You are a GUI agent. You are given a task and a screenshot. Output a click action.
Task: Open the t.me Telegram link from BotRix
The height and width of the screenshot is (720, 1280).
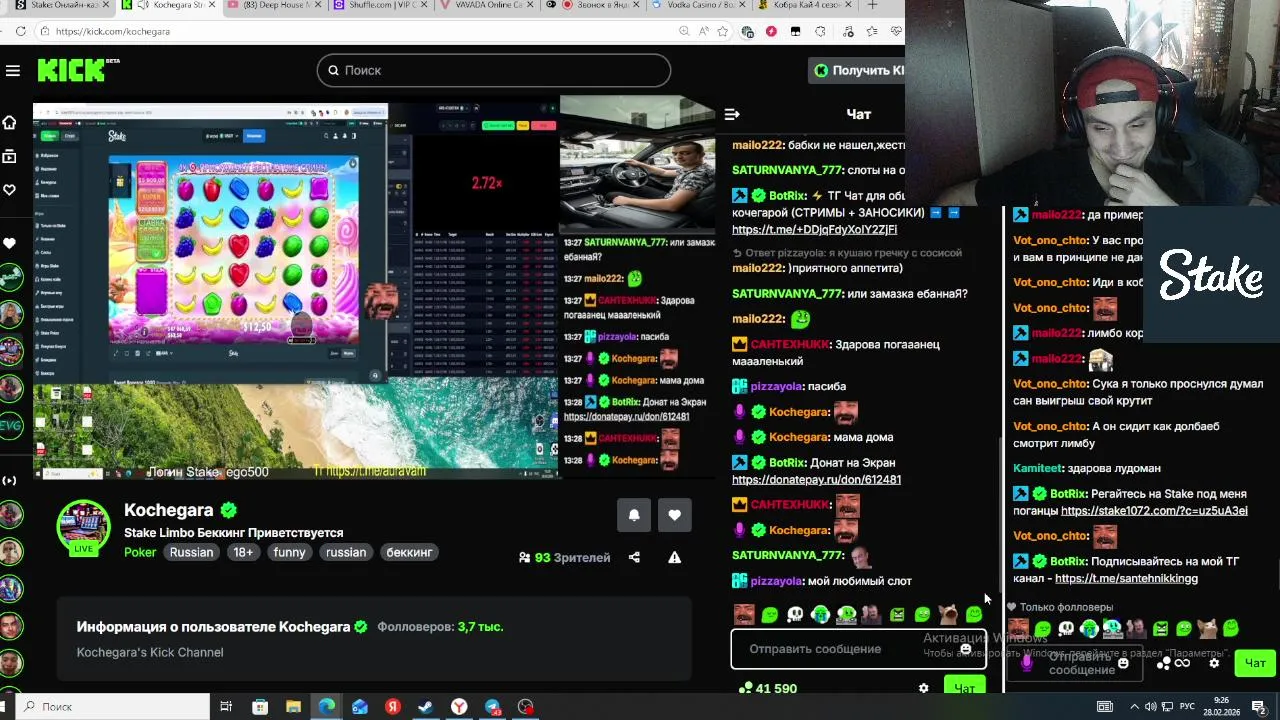[814, 230]
